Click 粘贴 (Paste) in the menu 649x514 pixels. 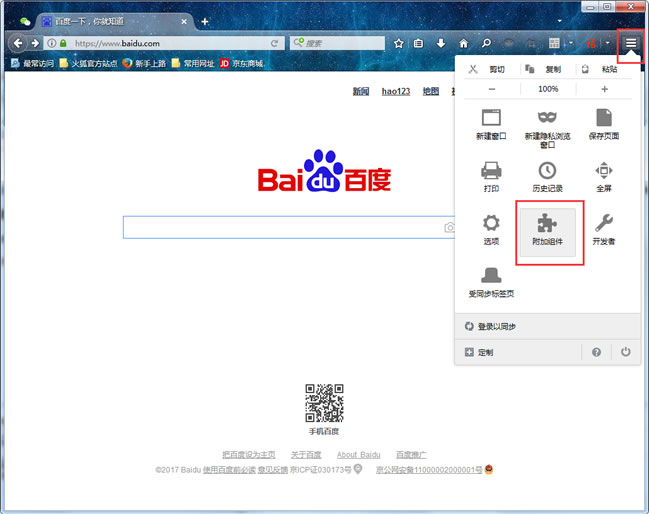[600, 69]
